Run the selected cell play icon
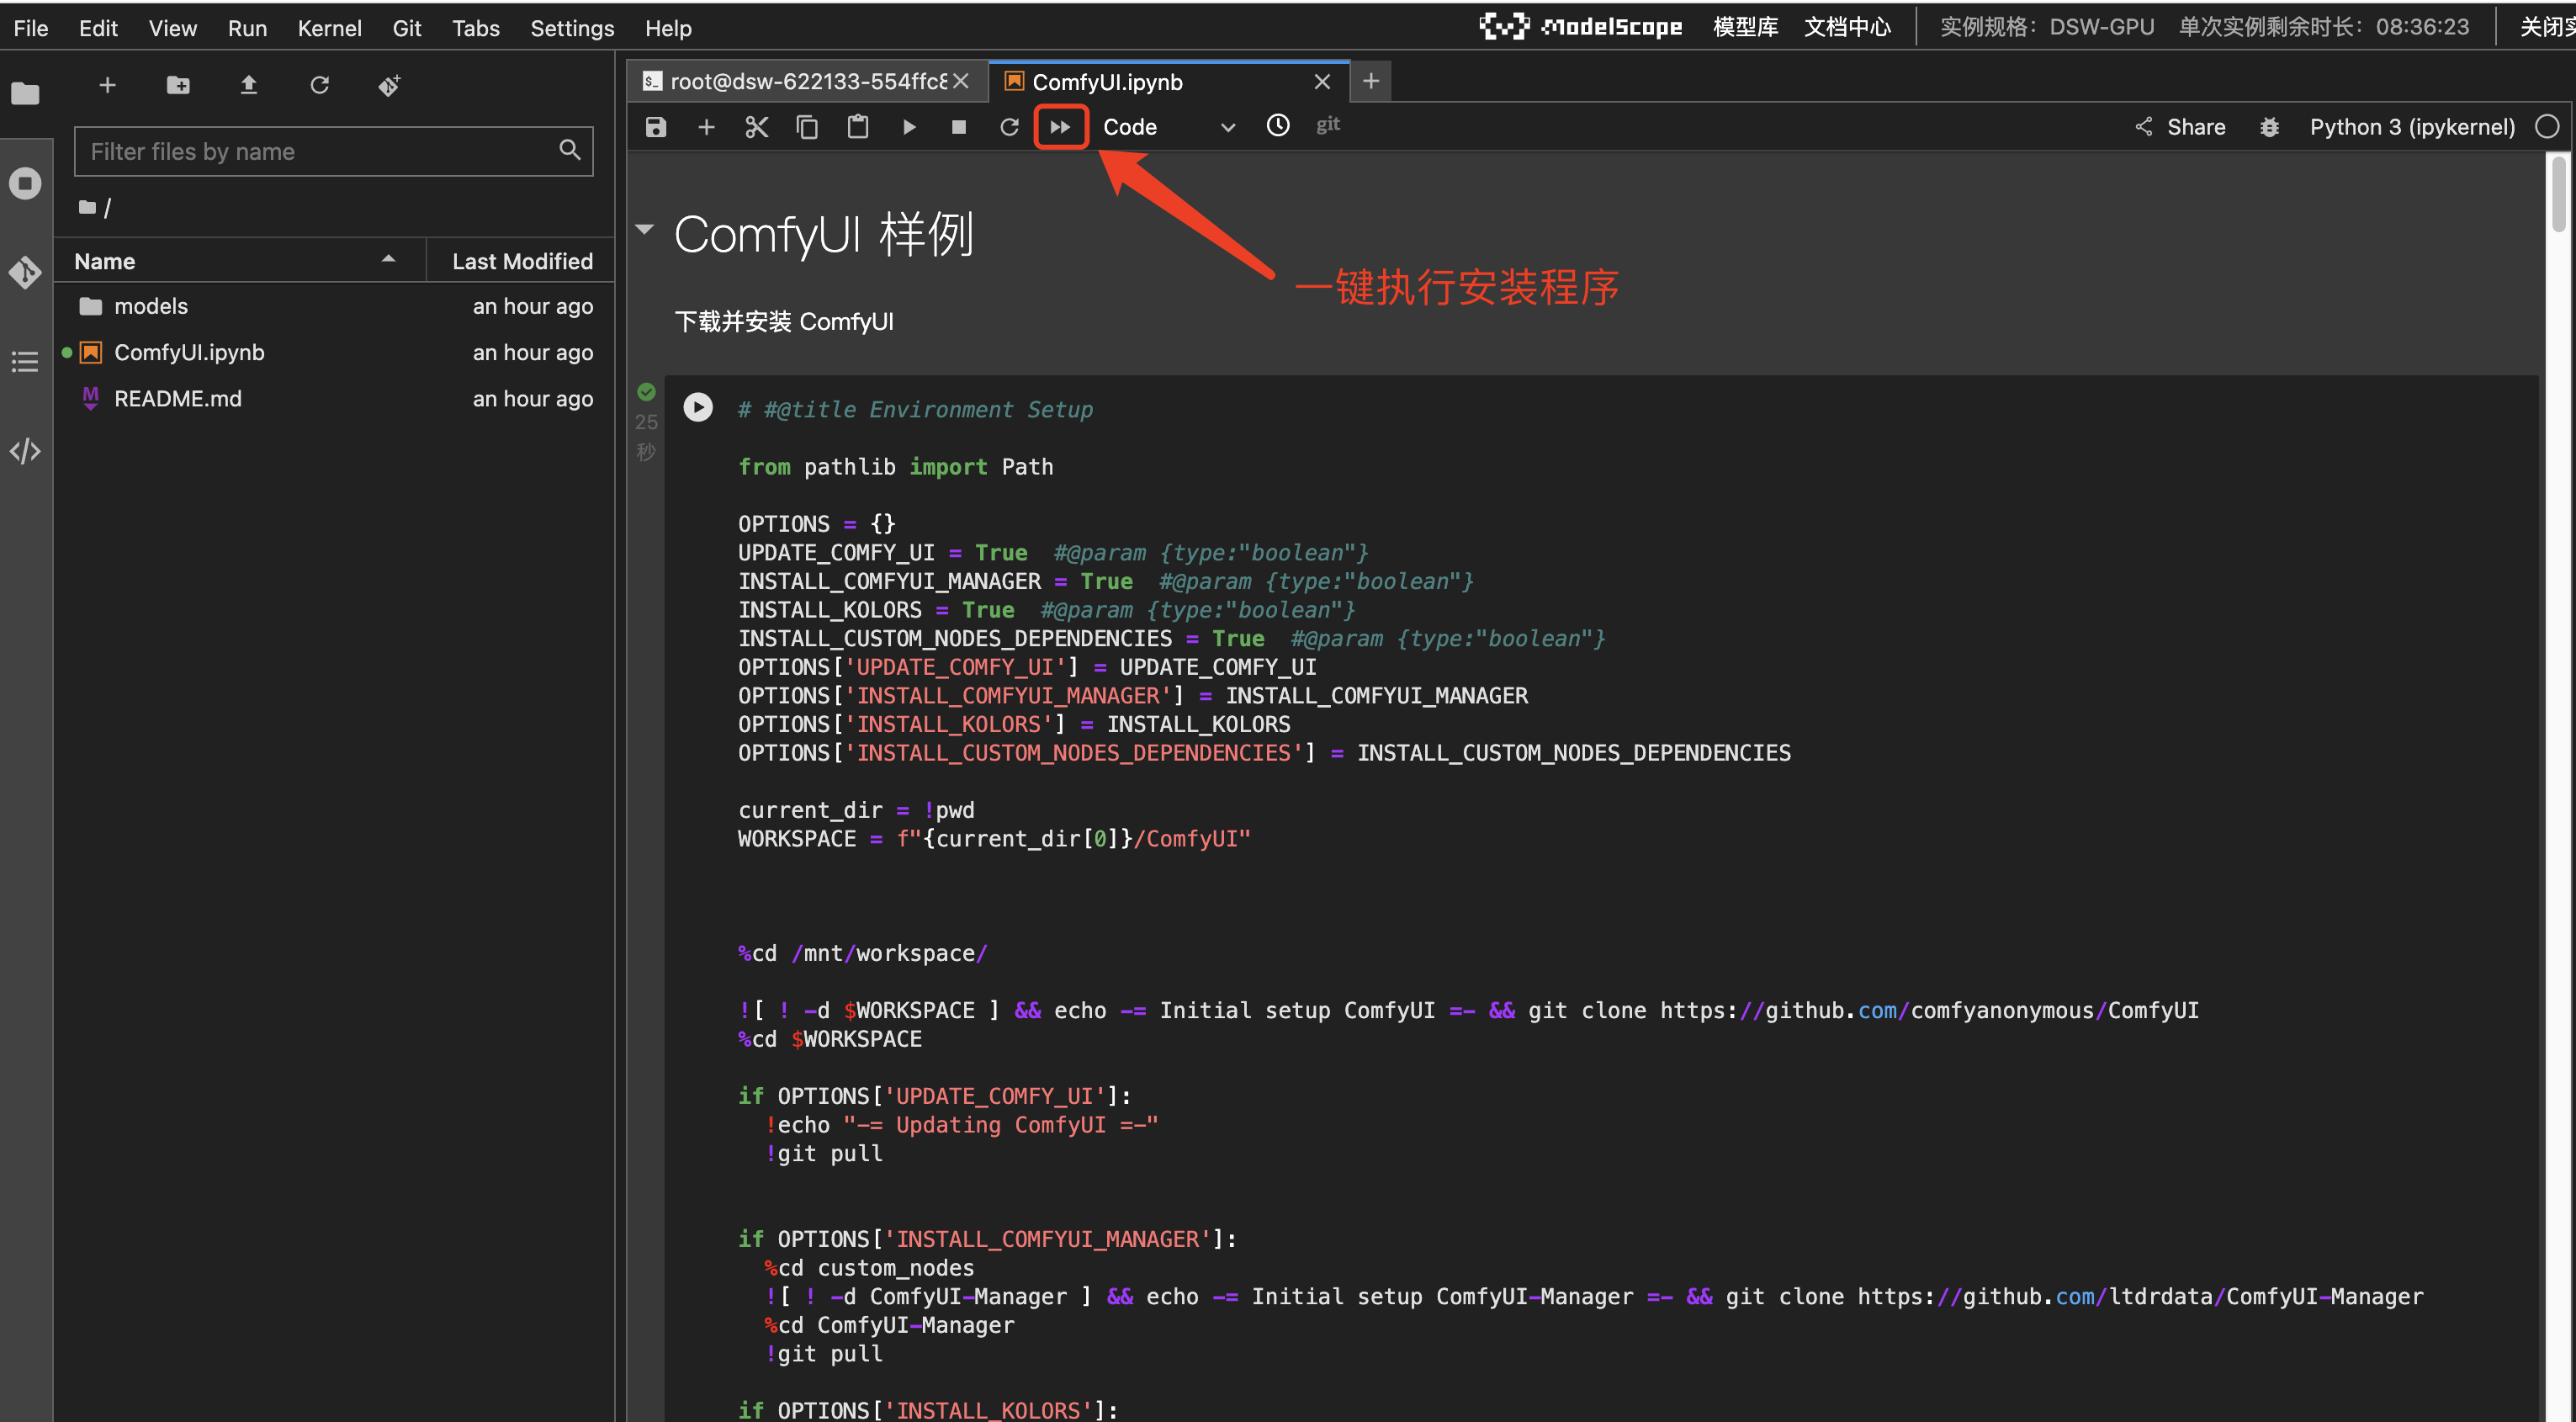The width and height of the screenshot is (2576, 1422). [909, 127]
